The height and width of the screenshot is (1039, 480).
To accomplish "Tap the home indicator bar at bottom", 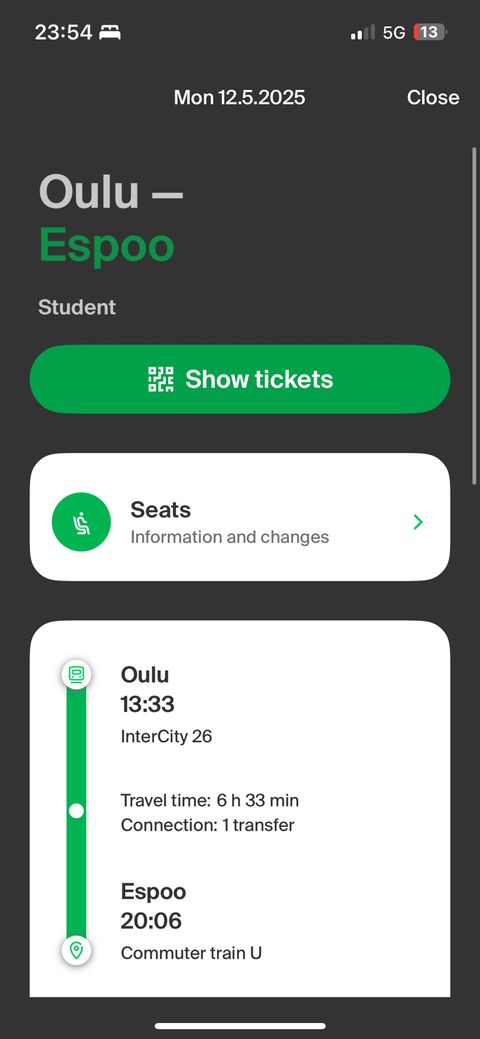I will tap(240, 1026).
